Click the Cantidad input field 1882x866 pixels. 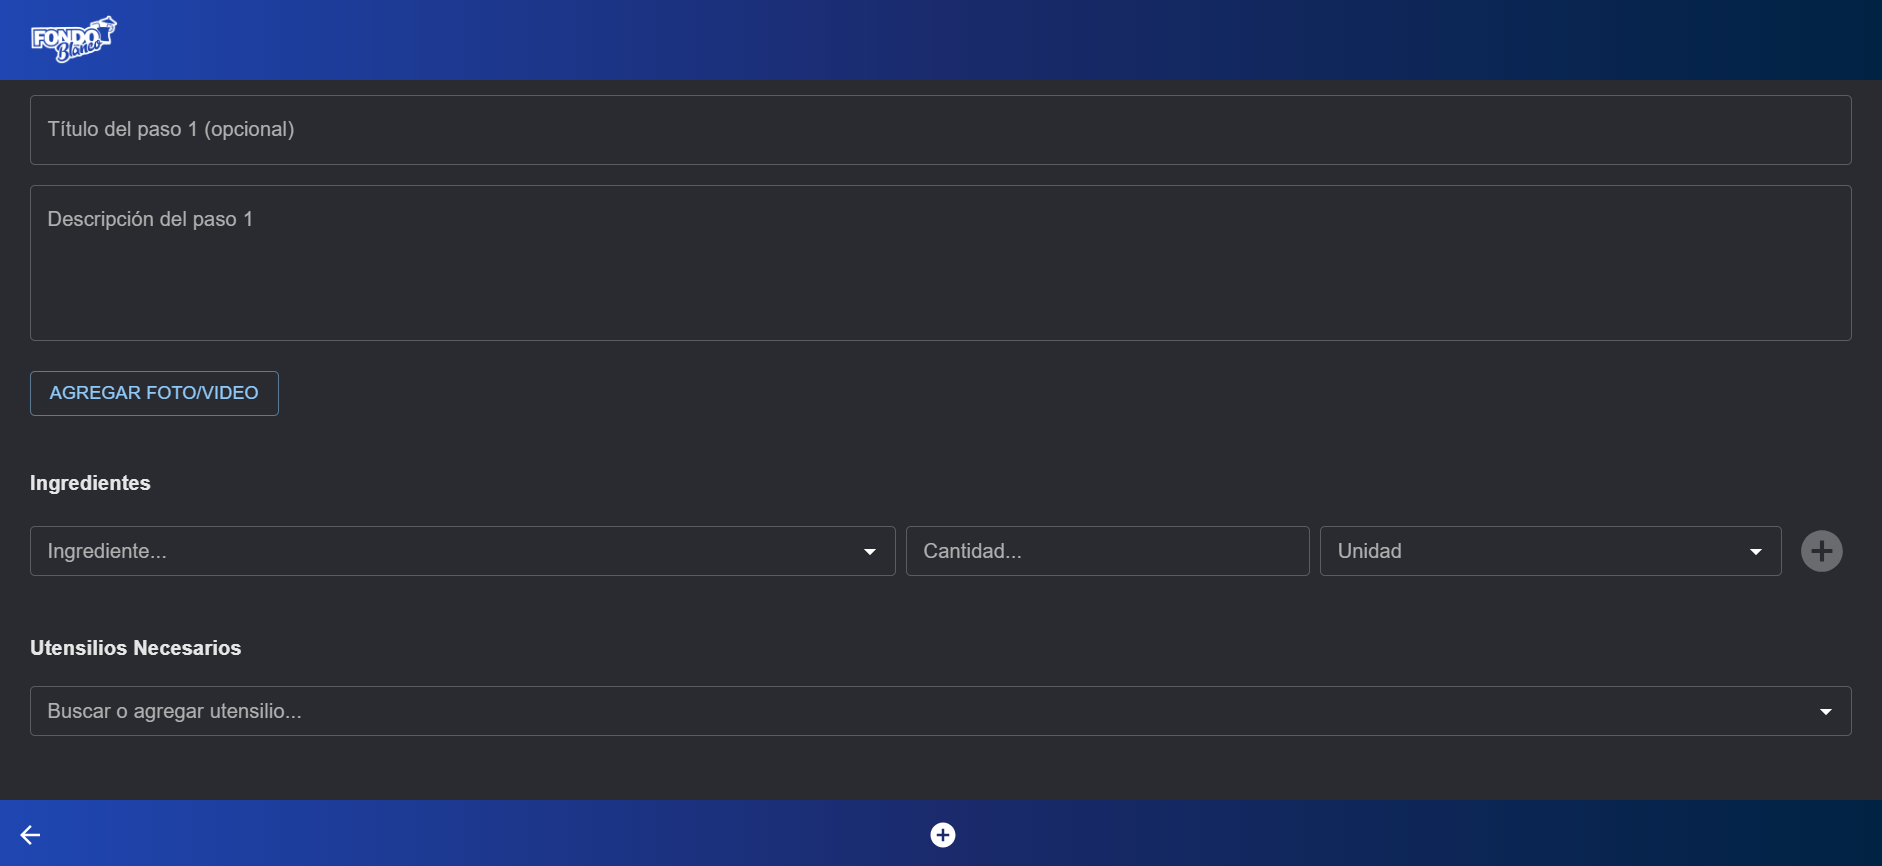coord(1108,551)
